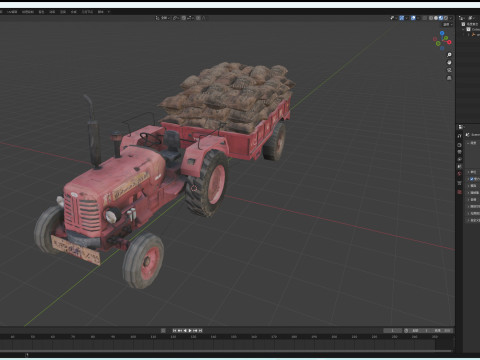Image resolution: width=480 pixels, height=360 pixels.
Task: Expand the Audio panel in properties
Action: pos(468,199)
